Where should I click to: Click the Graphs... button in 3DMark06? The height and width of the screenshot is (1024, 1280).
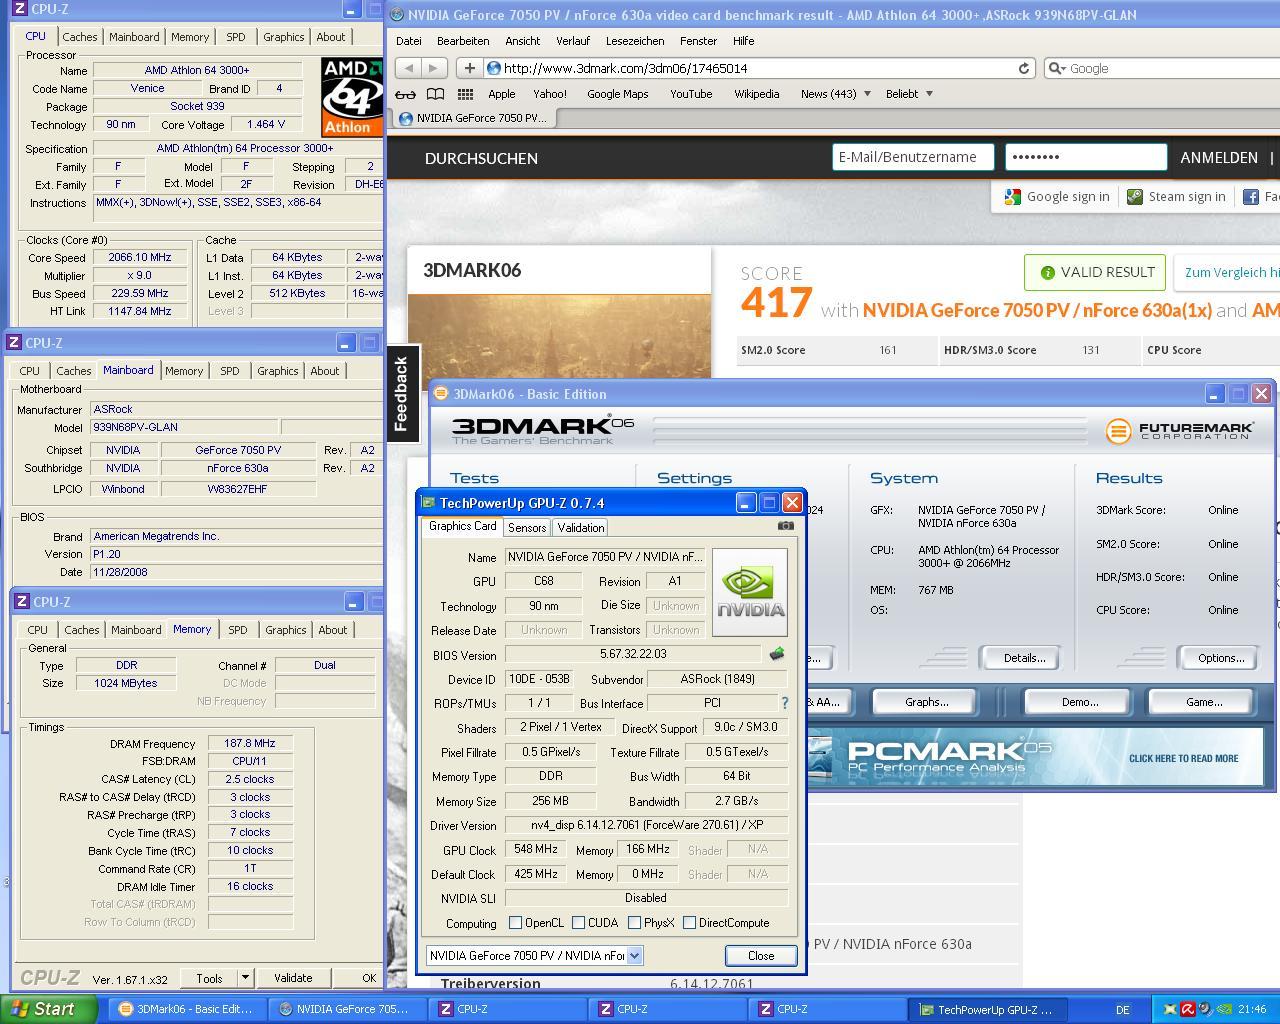[927, 702]
